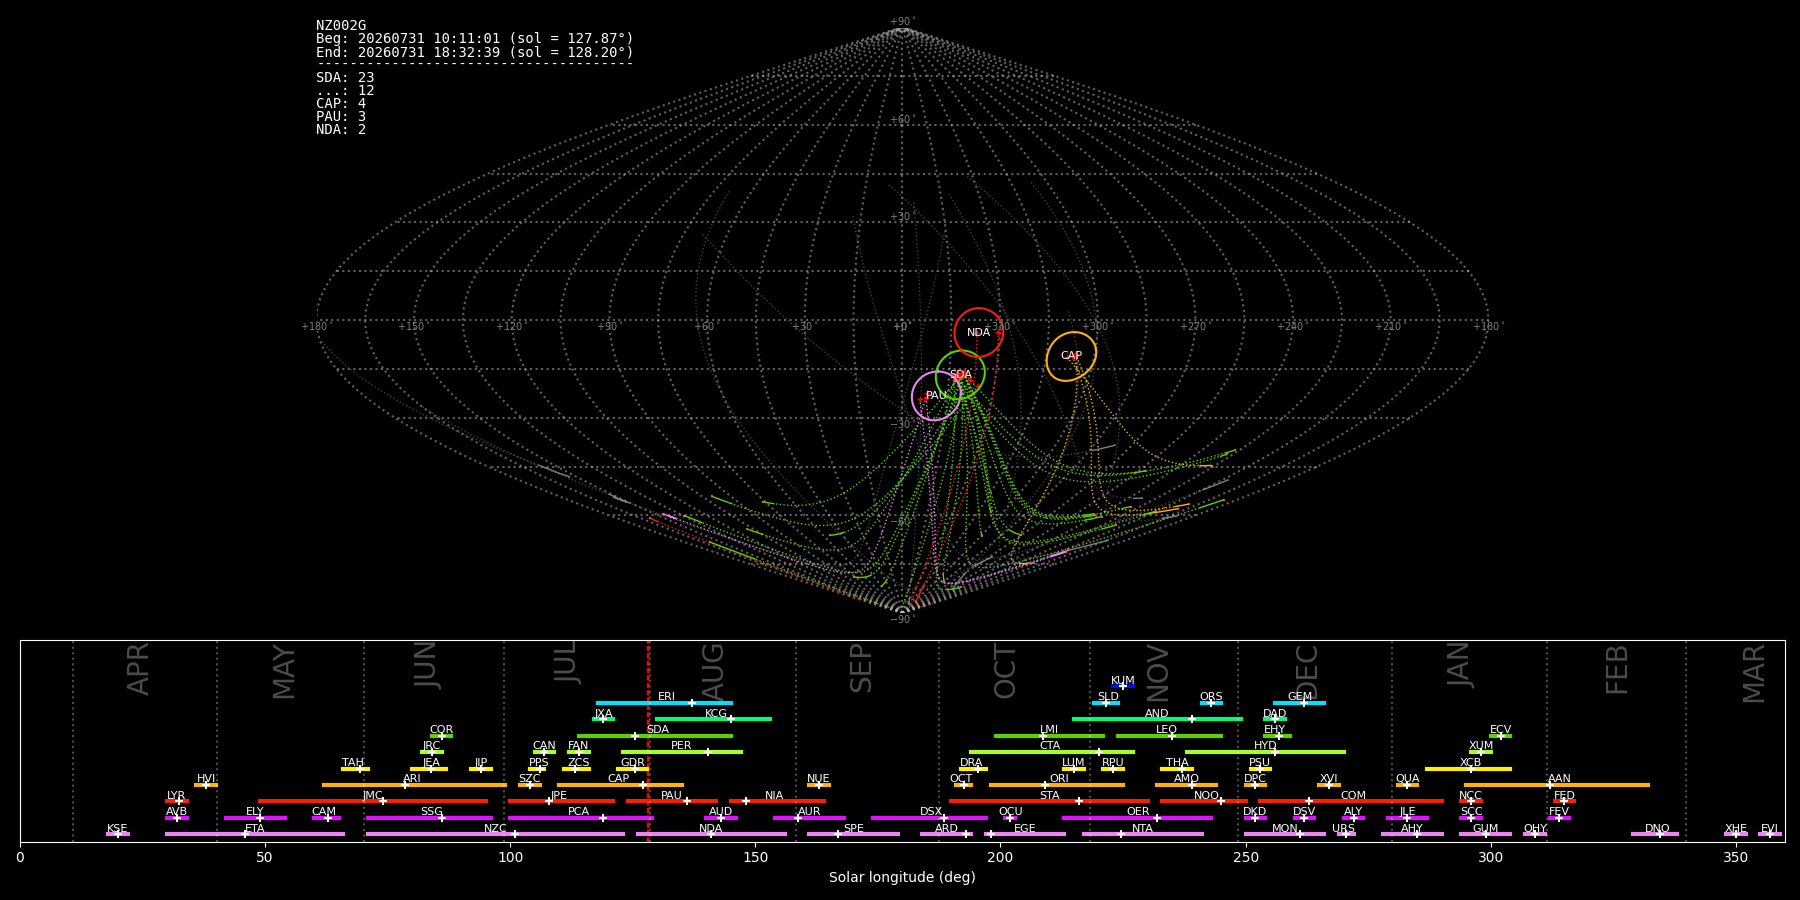
Task: Select the orange ARI shower bar
Action: coord(414,785)
